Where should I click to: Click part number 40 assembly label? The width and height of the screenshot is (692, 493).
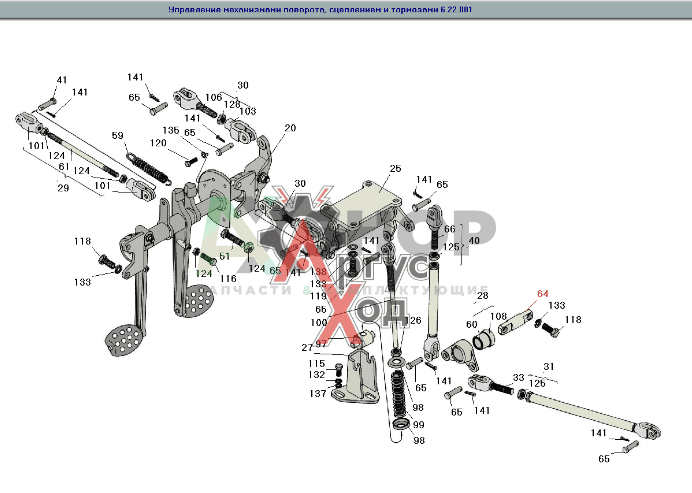(x=473, y=241)
